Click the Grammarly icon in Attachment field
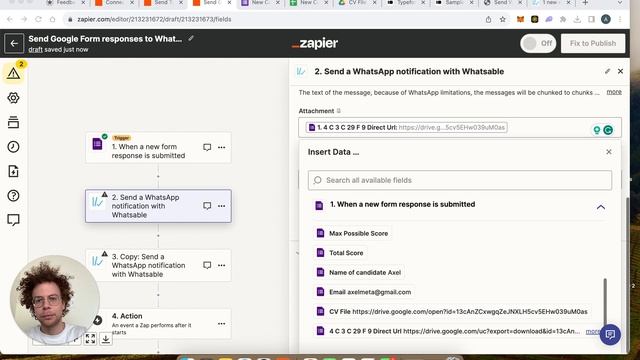Screen dimensions: 640x360 [x=608, y=130]
